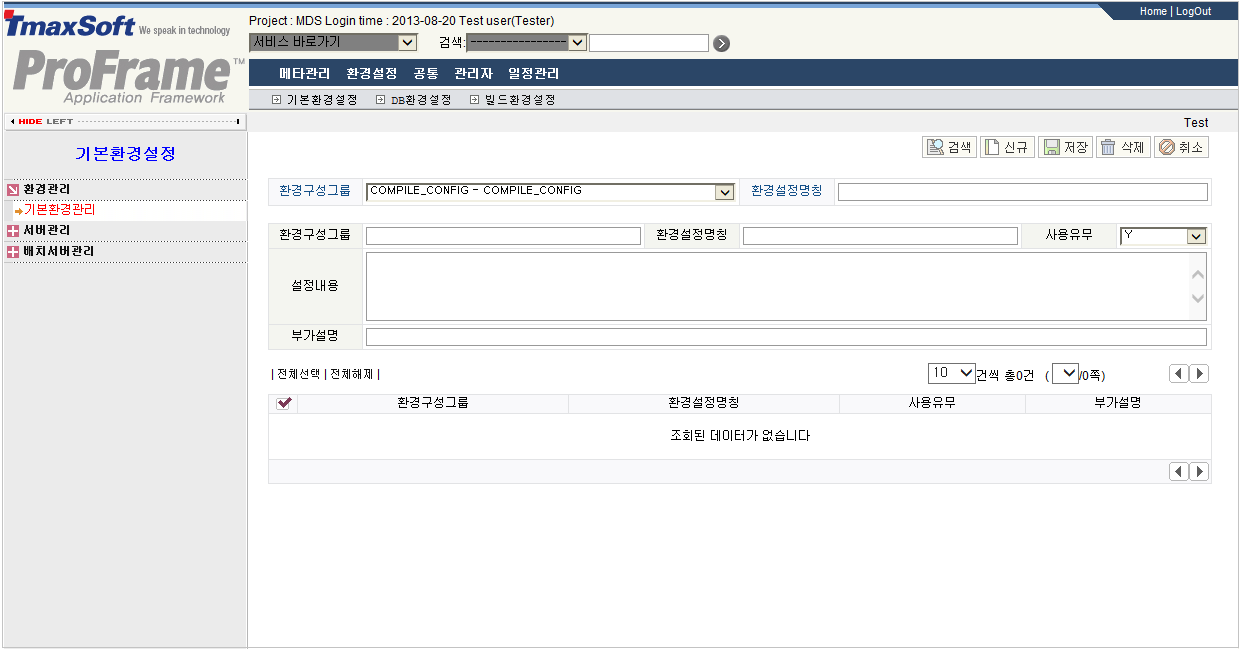Click next page arrow above the table
The height and width of the screenshot is (651, 1242).
(x=1199, y=373)
